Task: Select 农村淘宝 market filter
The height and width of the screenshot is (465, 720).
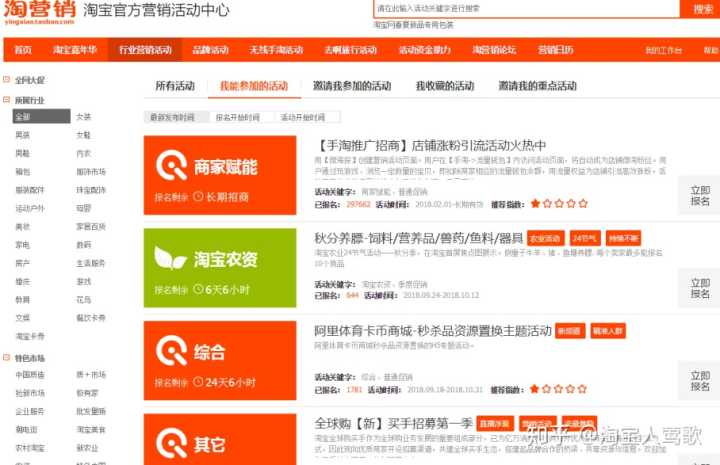Action: point(30,448)
